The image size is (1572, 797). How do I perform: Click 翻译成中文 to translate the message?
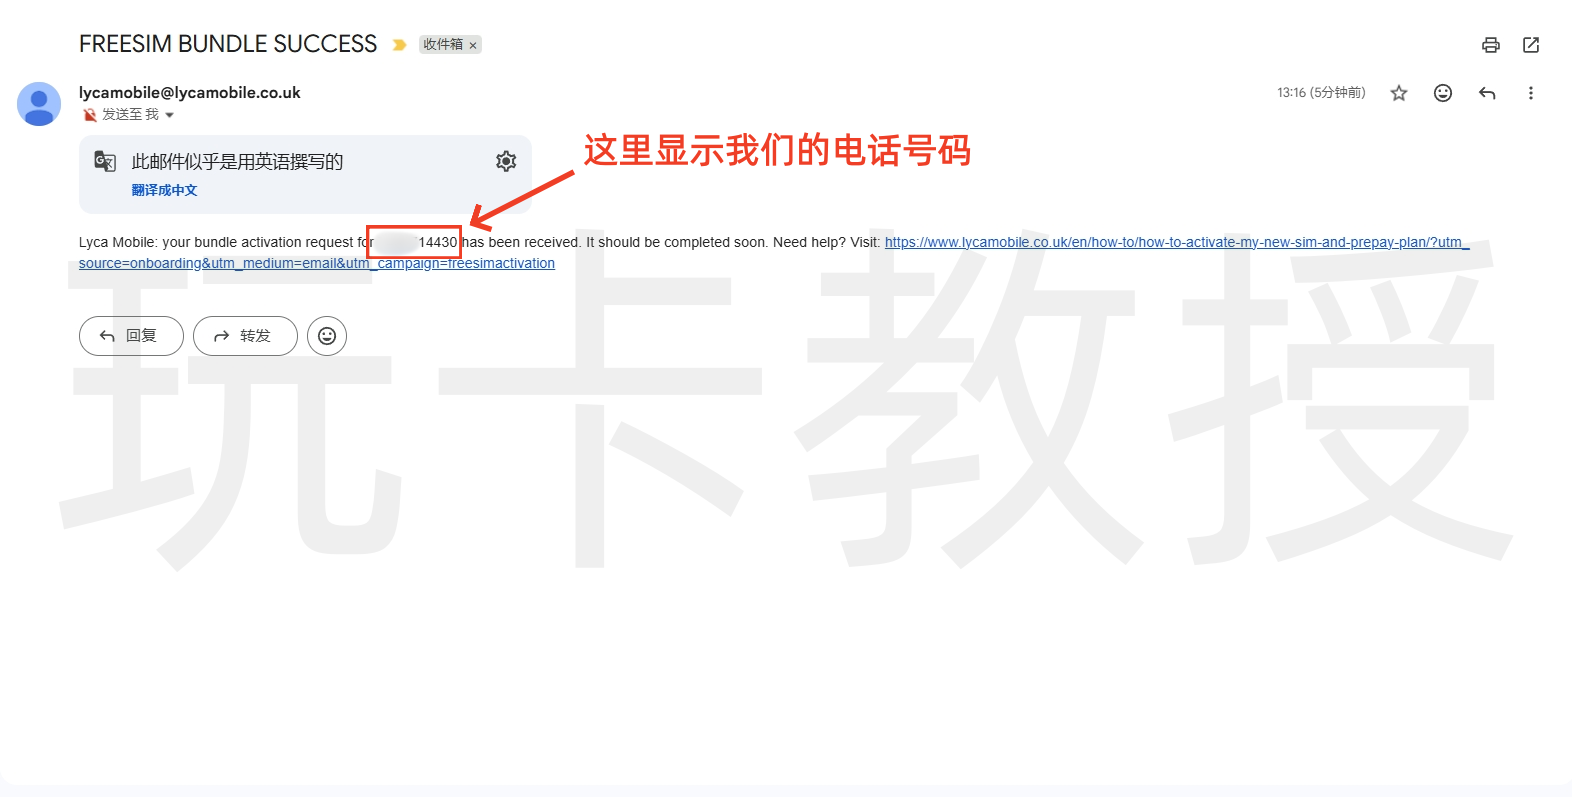pyautogui.click(x=164, y=190)
